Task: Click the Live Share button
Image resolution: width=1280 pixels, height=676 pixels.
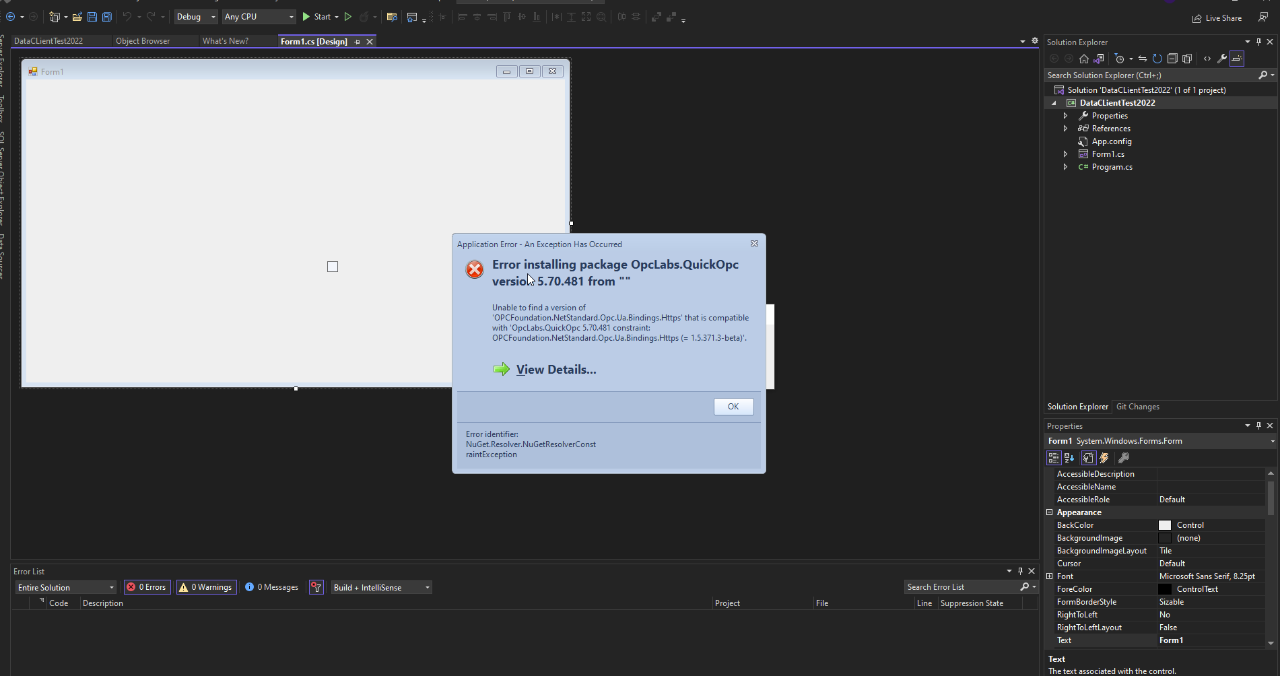Action: (x=1217, y=18)
